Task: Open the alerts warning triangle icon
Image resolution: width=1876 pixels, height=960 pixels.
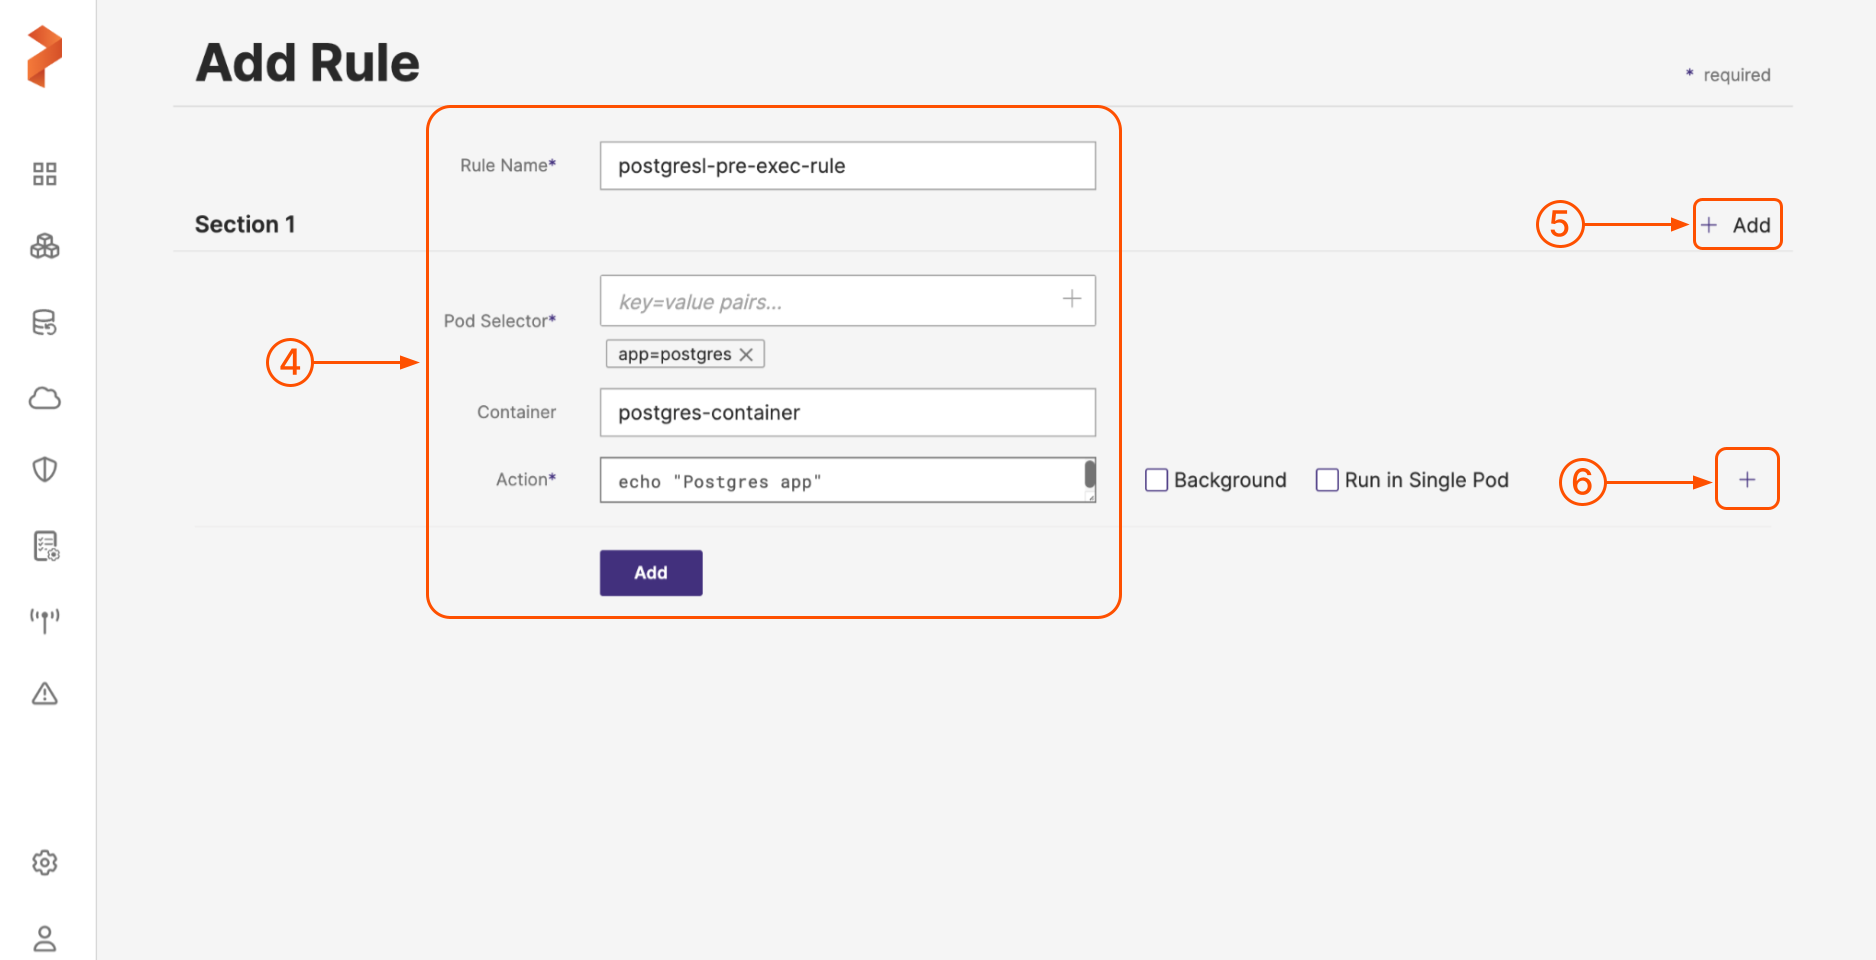Action: pyautogui.click(x=45, y=693)
